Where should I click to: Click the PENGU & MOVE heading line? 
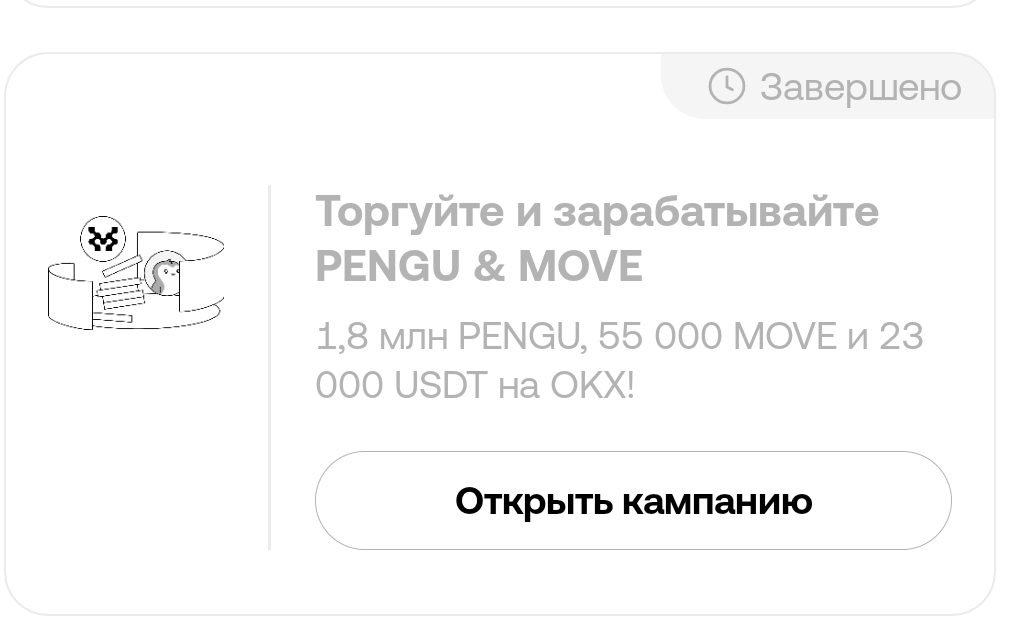[x=479, y=266]
